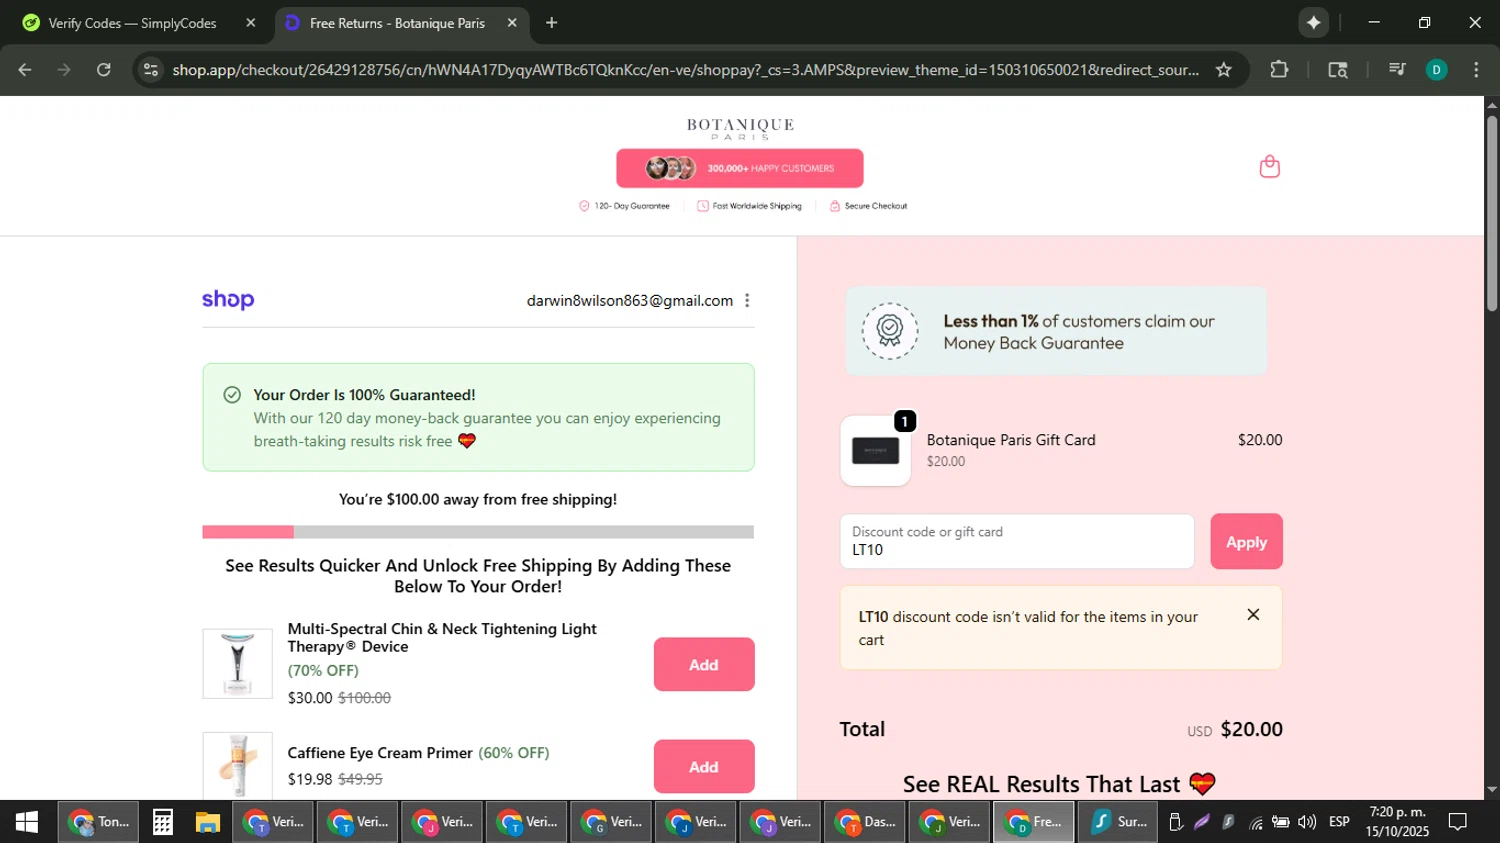The height and width of the screenshot is (843, 1500).
Task: Open the Chrome profile avatar D
Action: point(1437,70)
